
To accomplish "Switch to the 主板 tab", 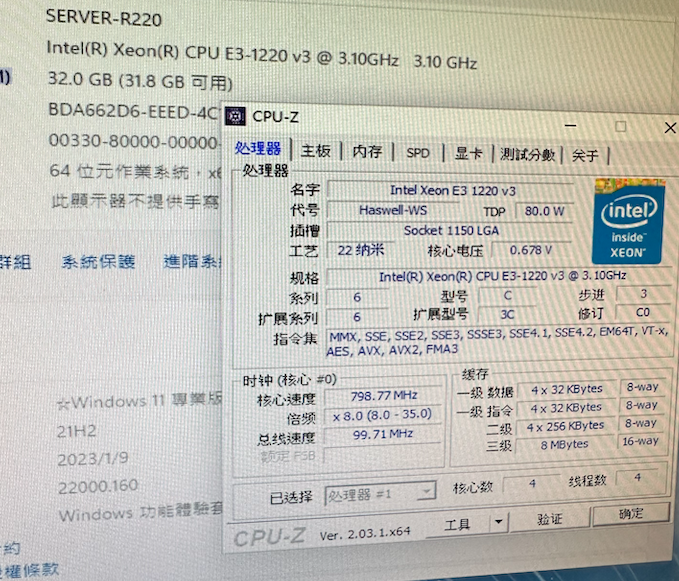I will (x=316, y=151).
